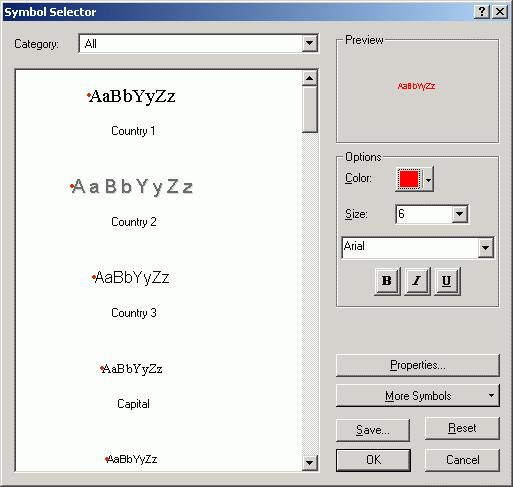
Task: Toggle the Underline formatting button
Action: click(x=447, y=281)
